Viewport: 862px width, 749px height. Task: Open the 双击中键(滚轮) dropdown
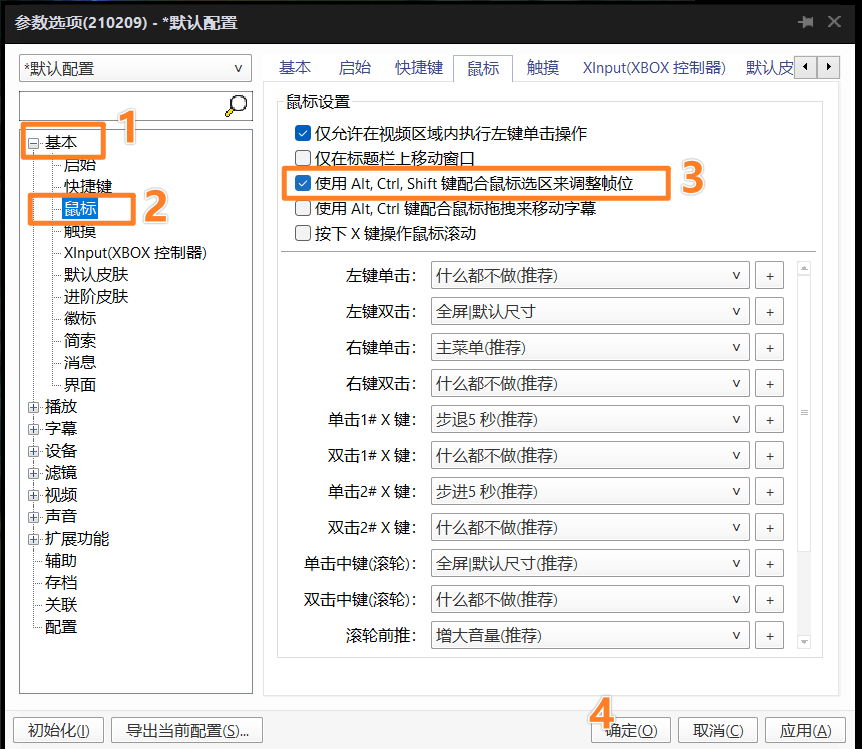coord(590,600)
